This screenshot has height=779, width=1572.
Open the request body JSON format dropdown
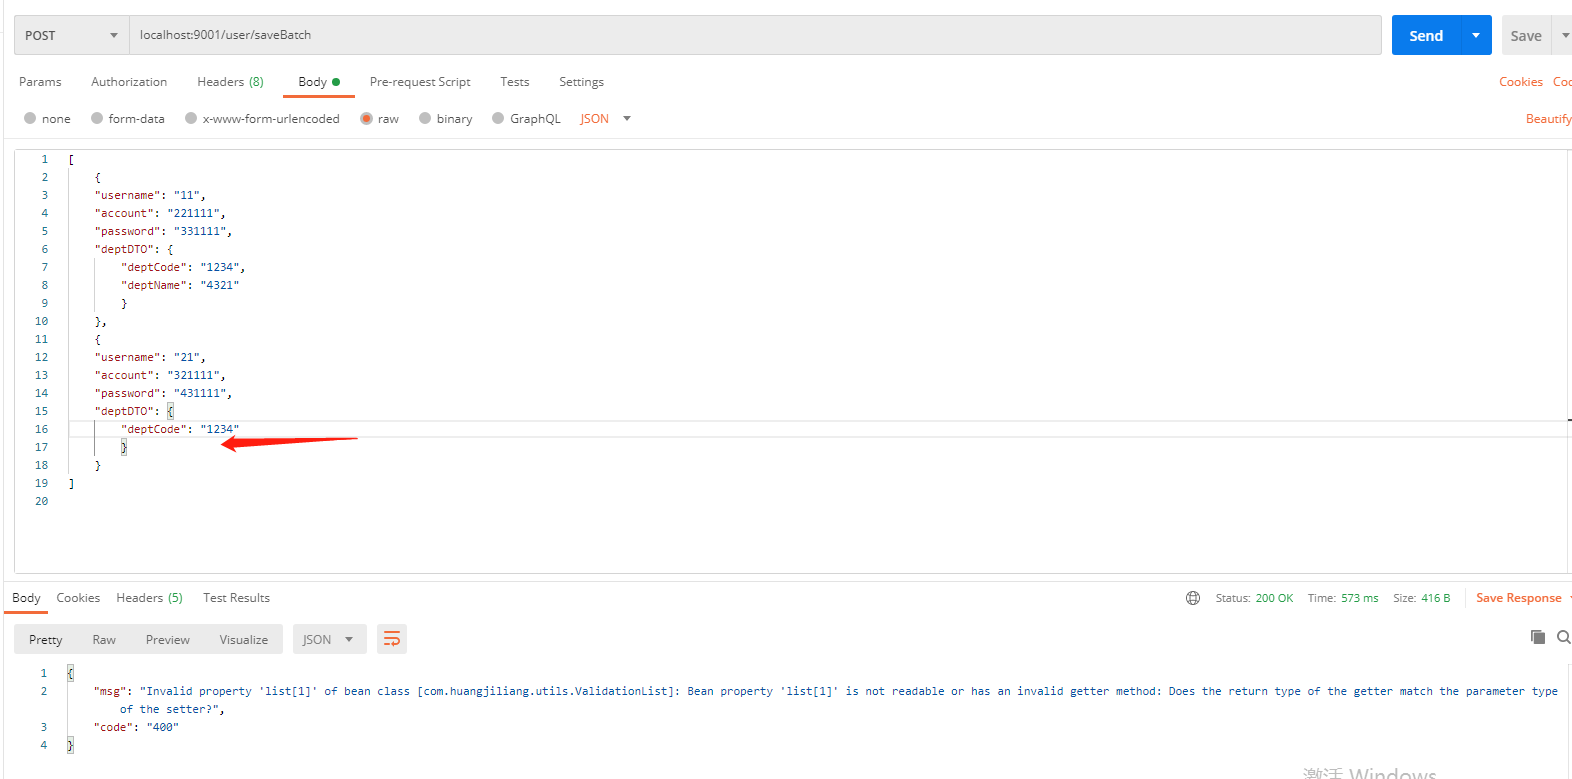(606, 118)
